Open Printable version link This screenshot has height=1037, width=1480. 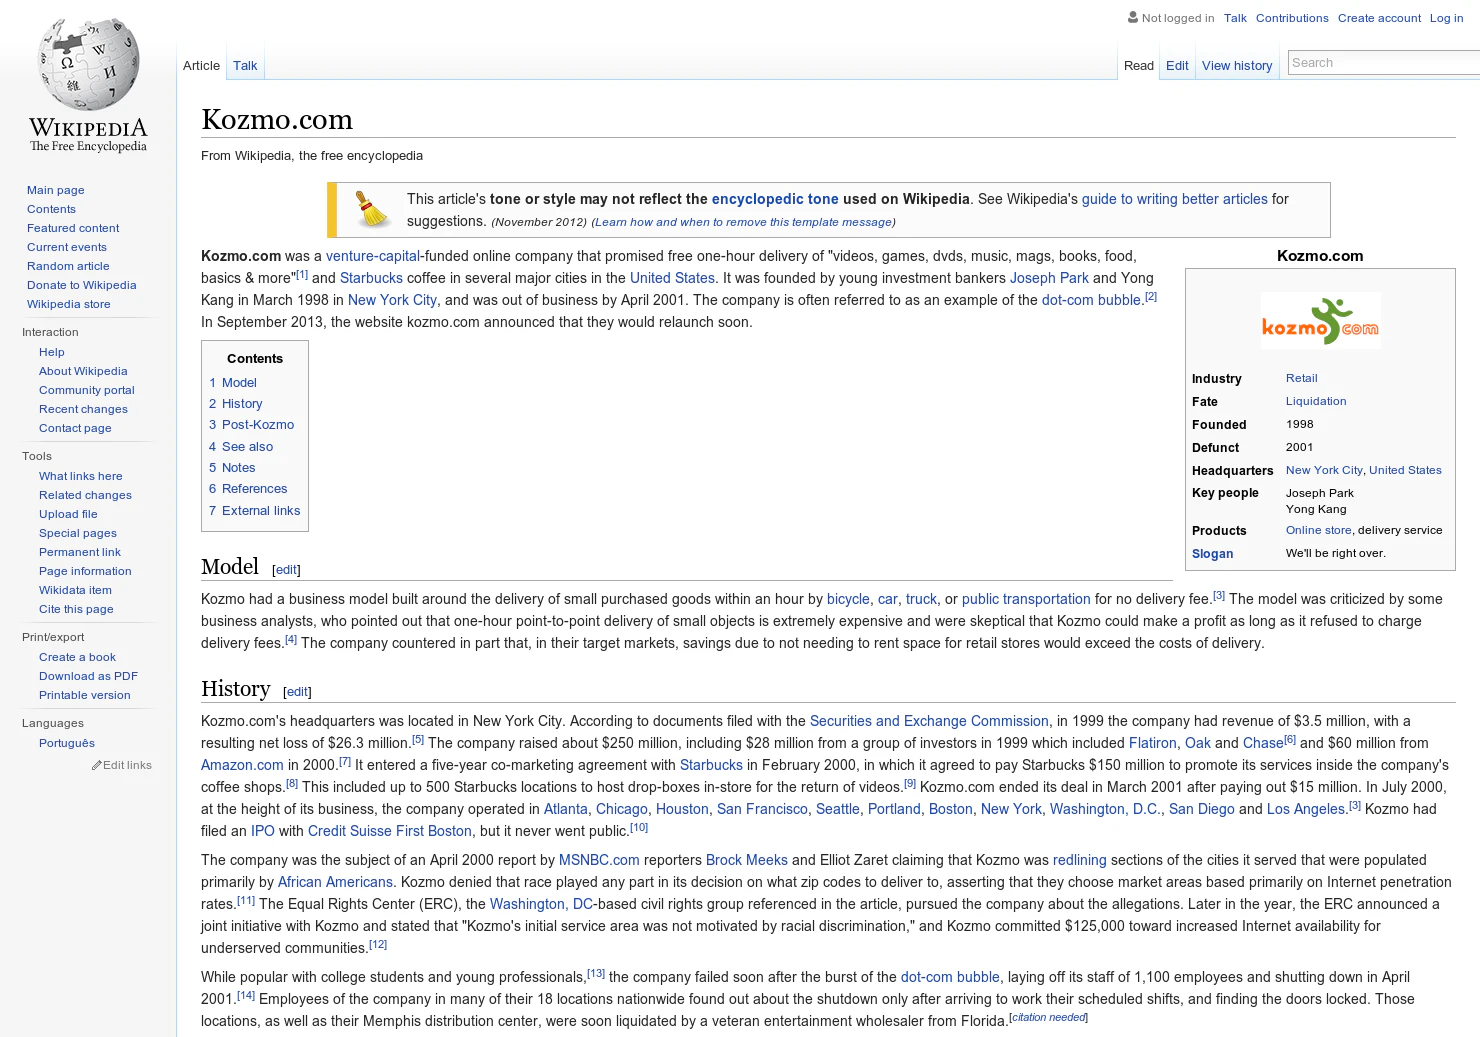(85, 695)
